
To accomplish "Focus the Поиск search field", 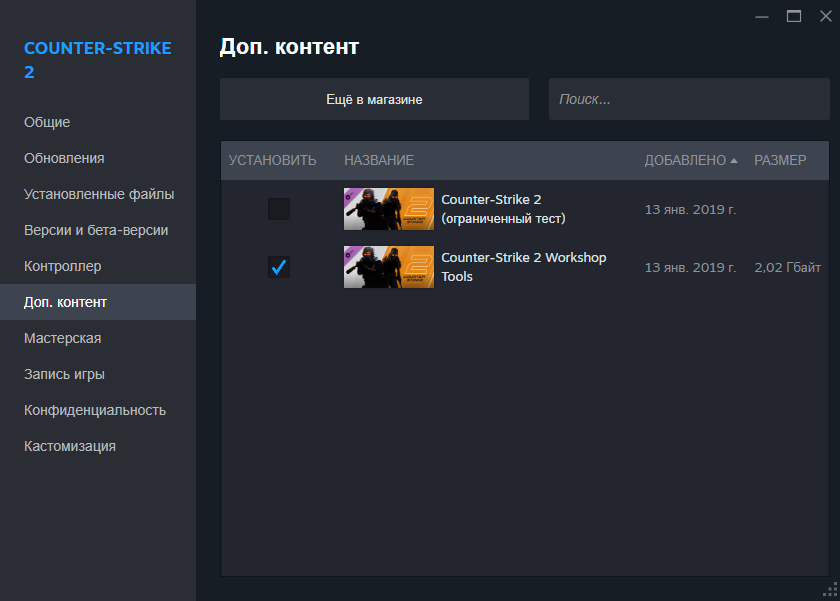I will pos(689,99).
